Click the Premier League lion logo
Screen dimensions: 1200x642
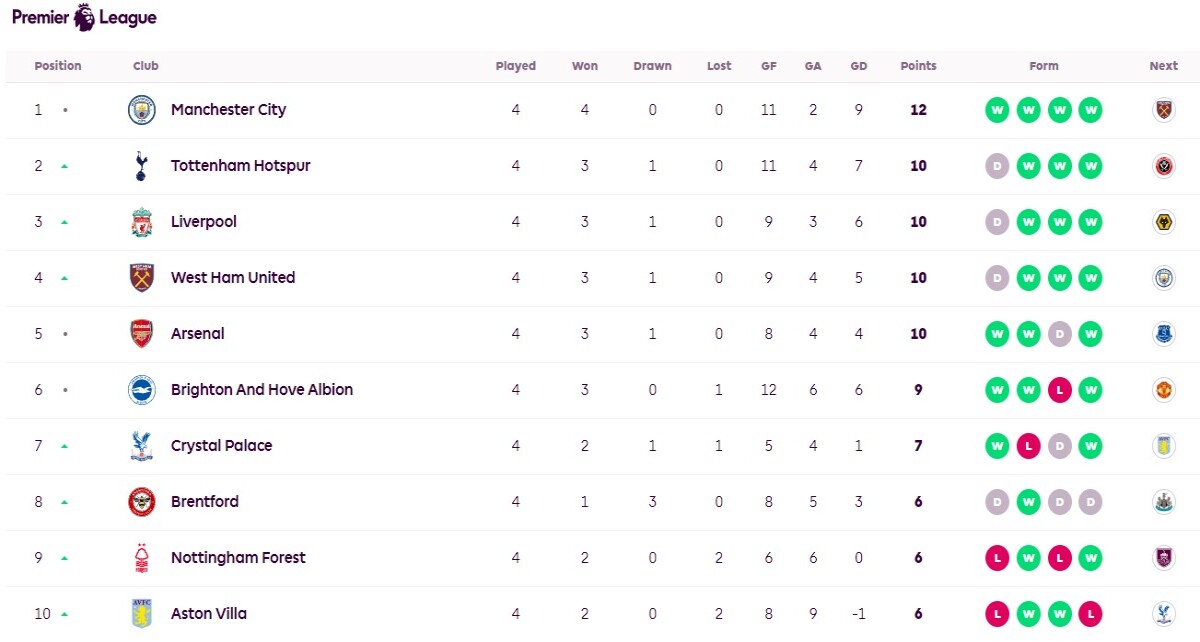tap(84, 17)
